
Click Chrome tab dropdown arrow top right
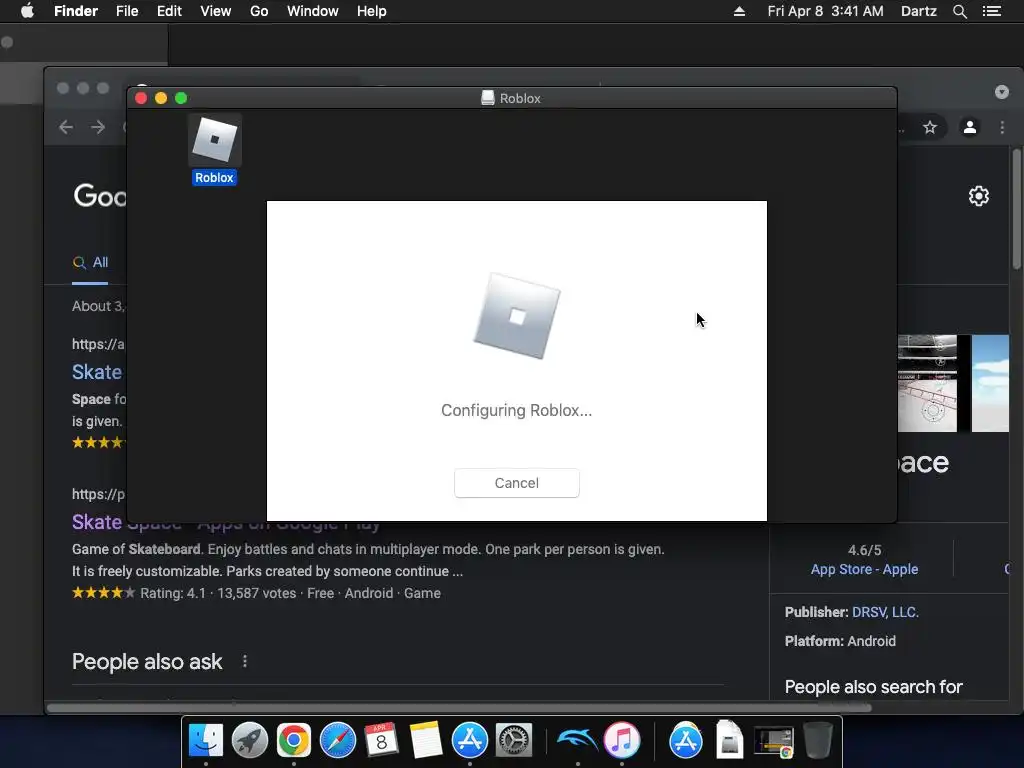point(1002,92)
